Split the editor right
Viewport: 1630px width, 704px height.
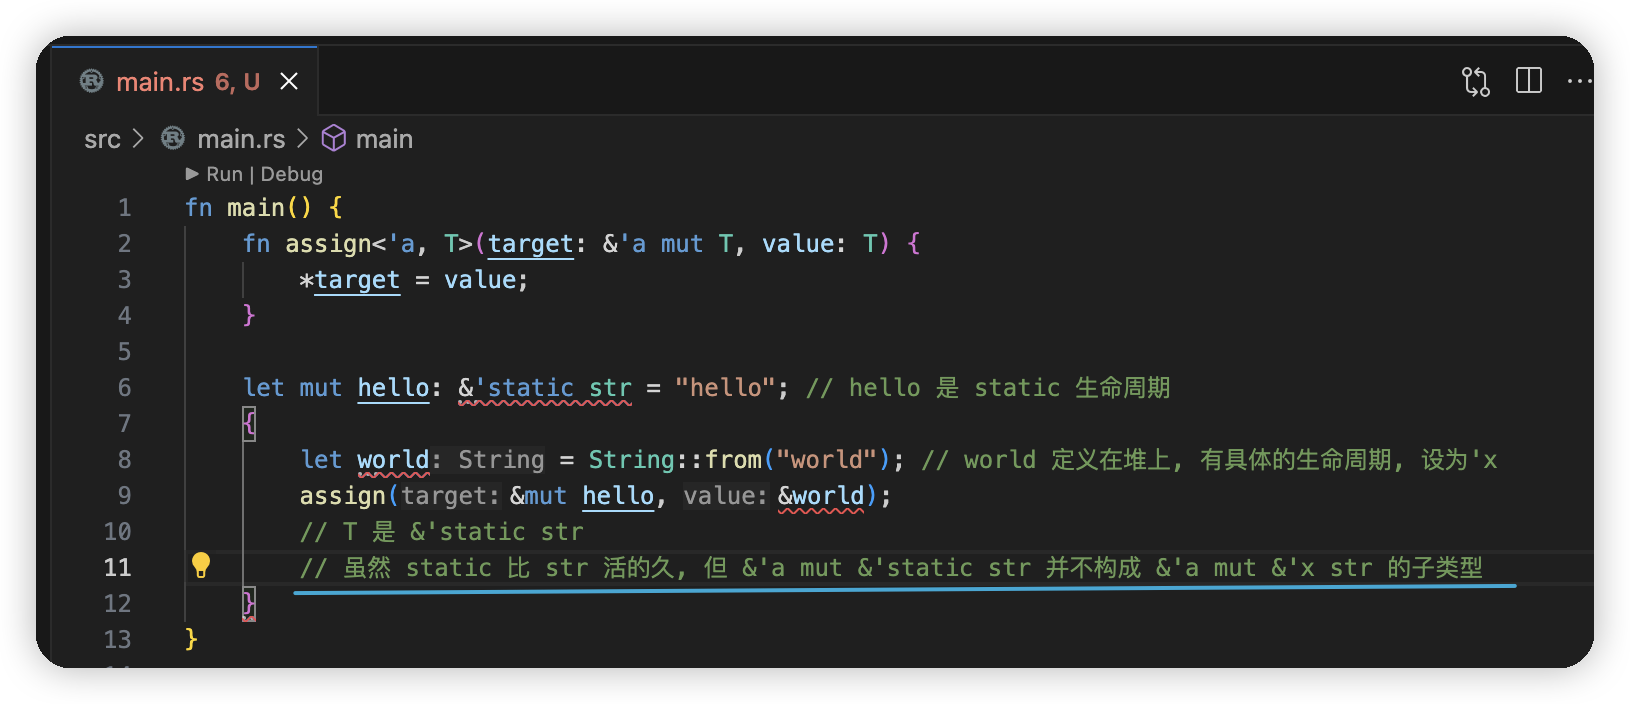coord(1529,80)
